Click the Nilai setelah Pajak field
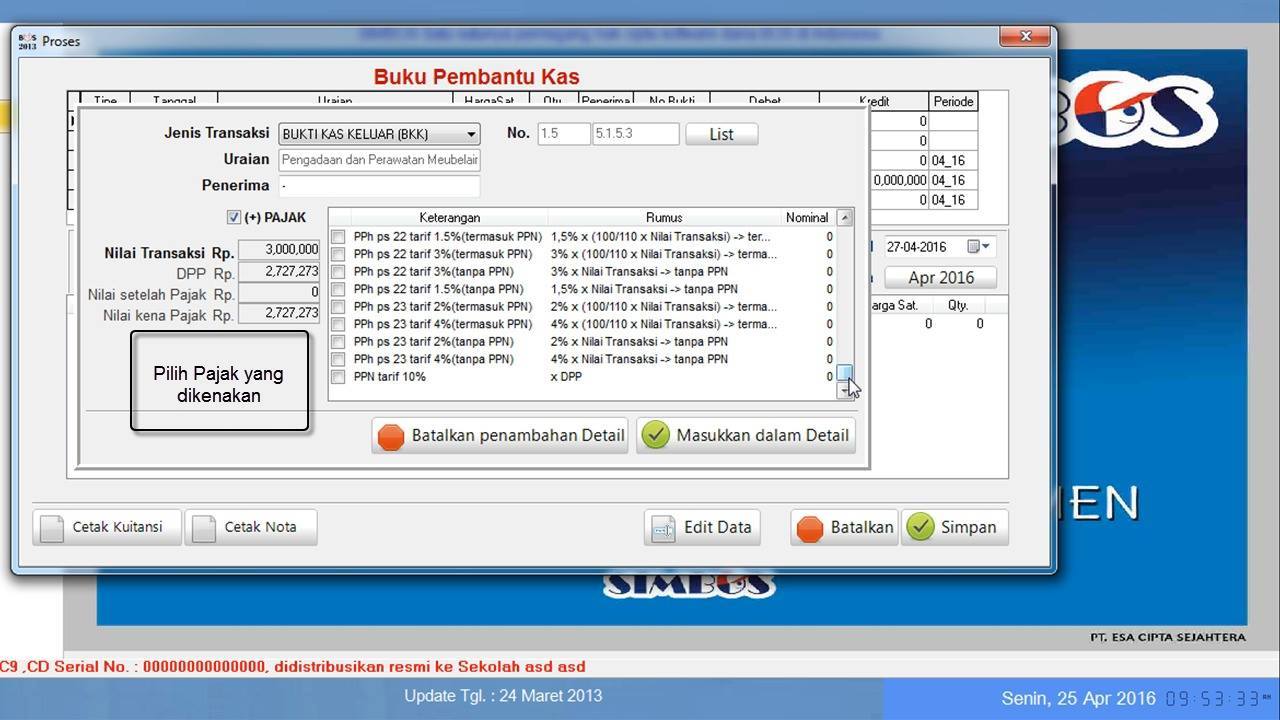The width and height of the screenshot is (1280, 720). [x=279, y=293]
